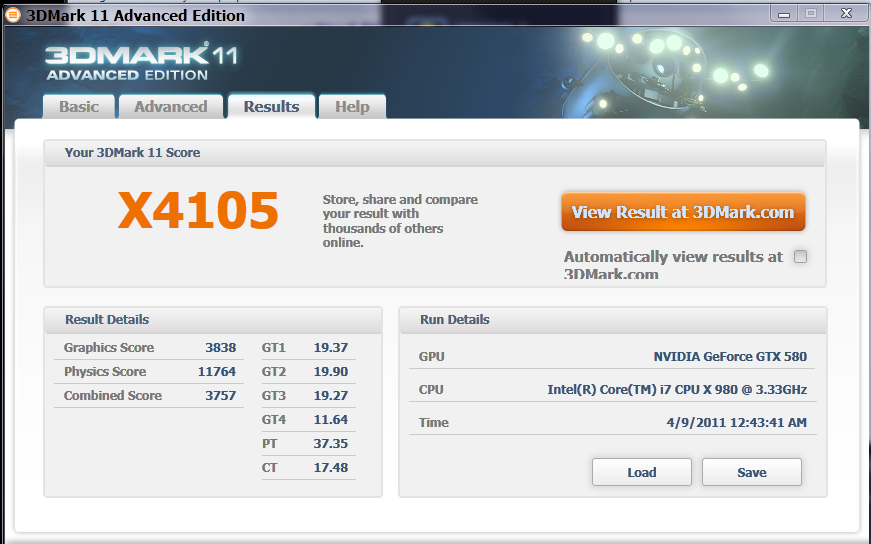This screenshot has height=544, width=871.
Task: Click the Result Details header
Action: pos(107,320)
